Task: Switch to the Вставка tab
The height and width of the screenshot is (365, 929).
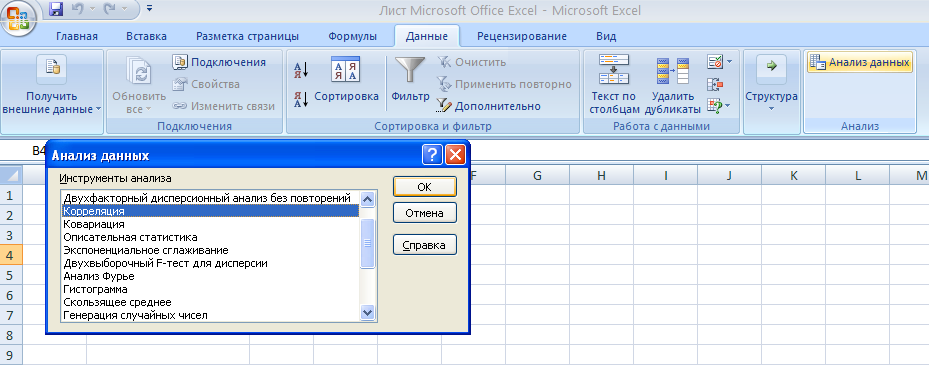Action: 146,36
